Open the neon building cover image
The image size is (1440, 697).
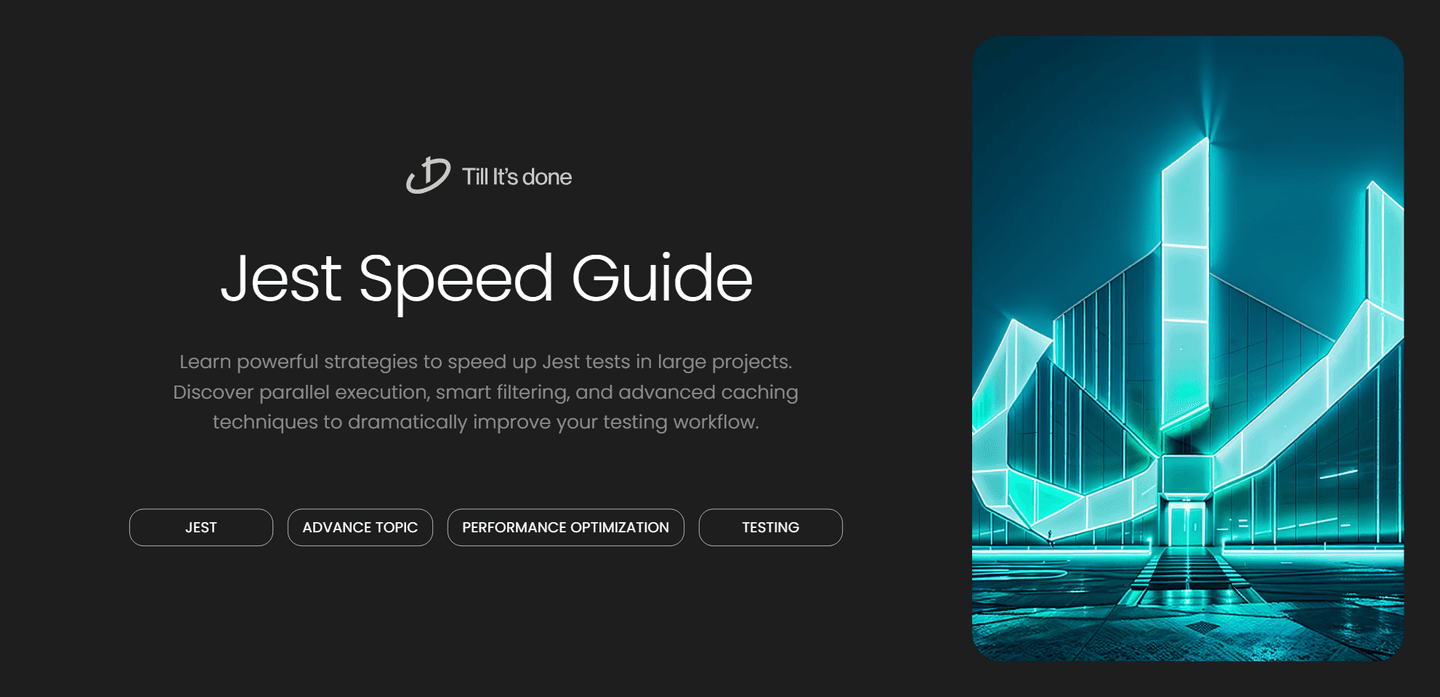1187,348
